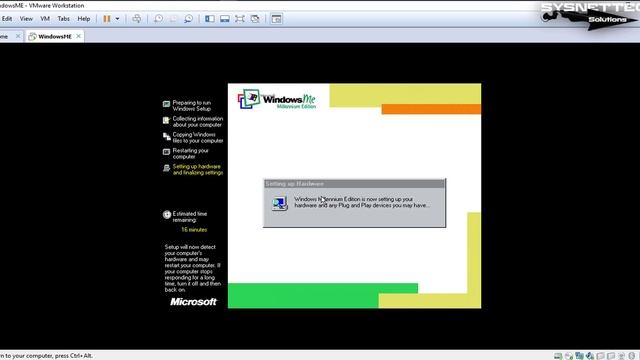640x360 pixels.
Task: Click Send Ctrl+Alt+Del toolbar icon
Action: coord(137,19)
